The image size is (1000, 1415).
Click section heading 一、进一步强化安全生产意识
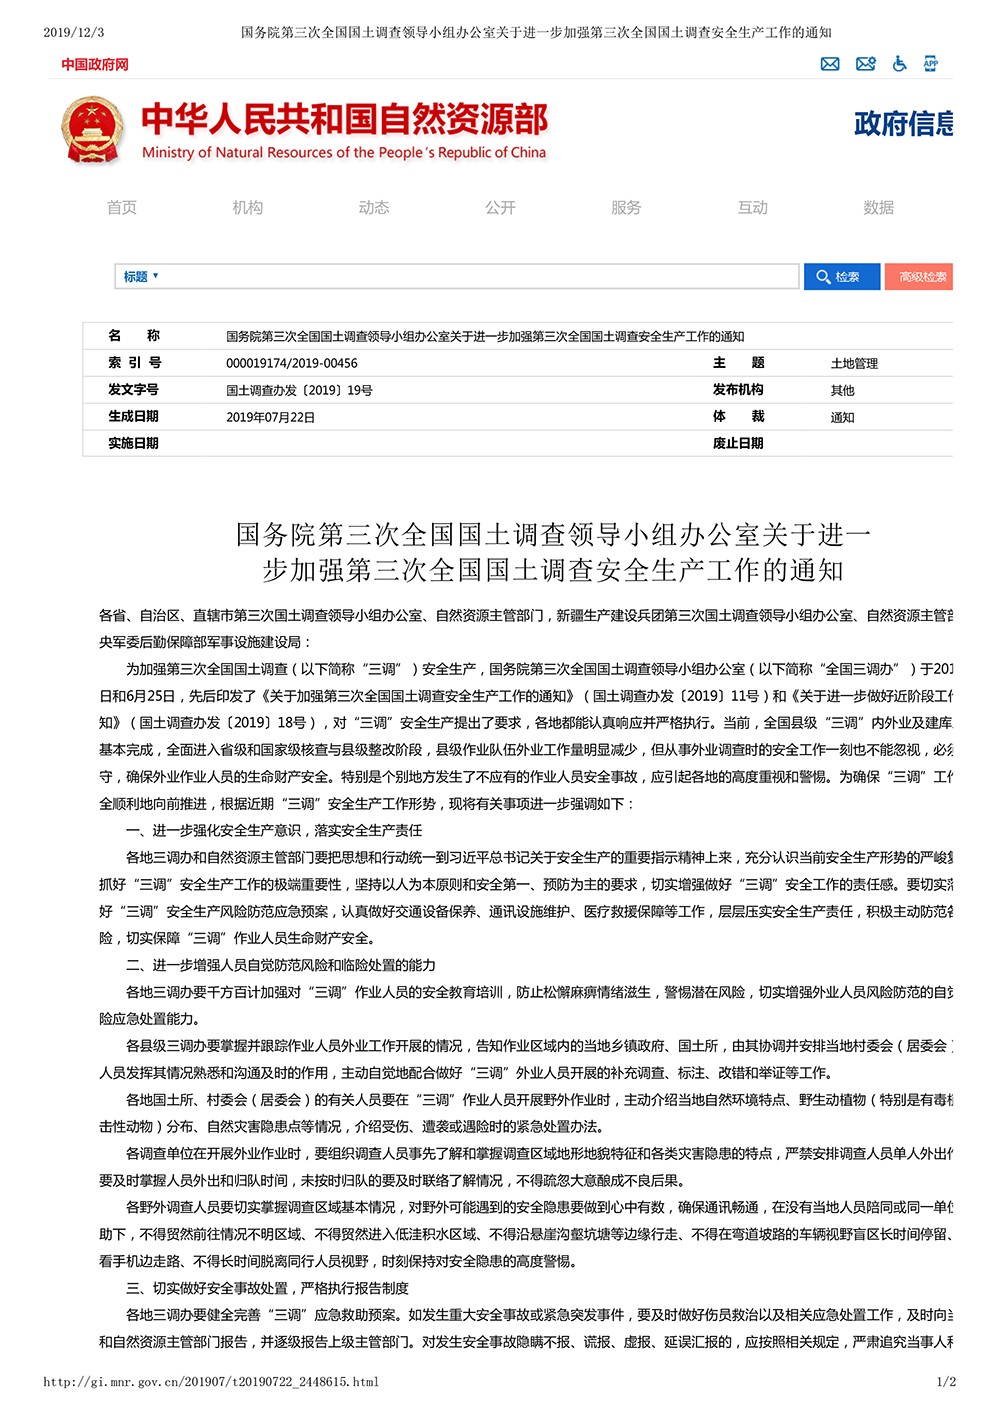[274, 830]
